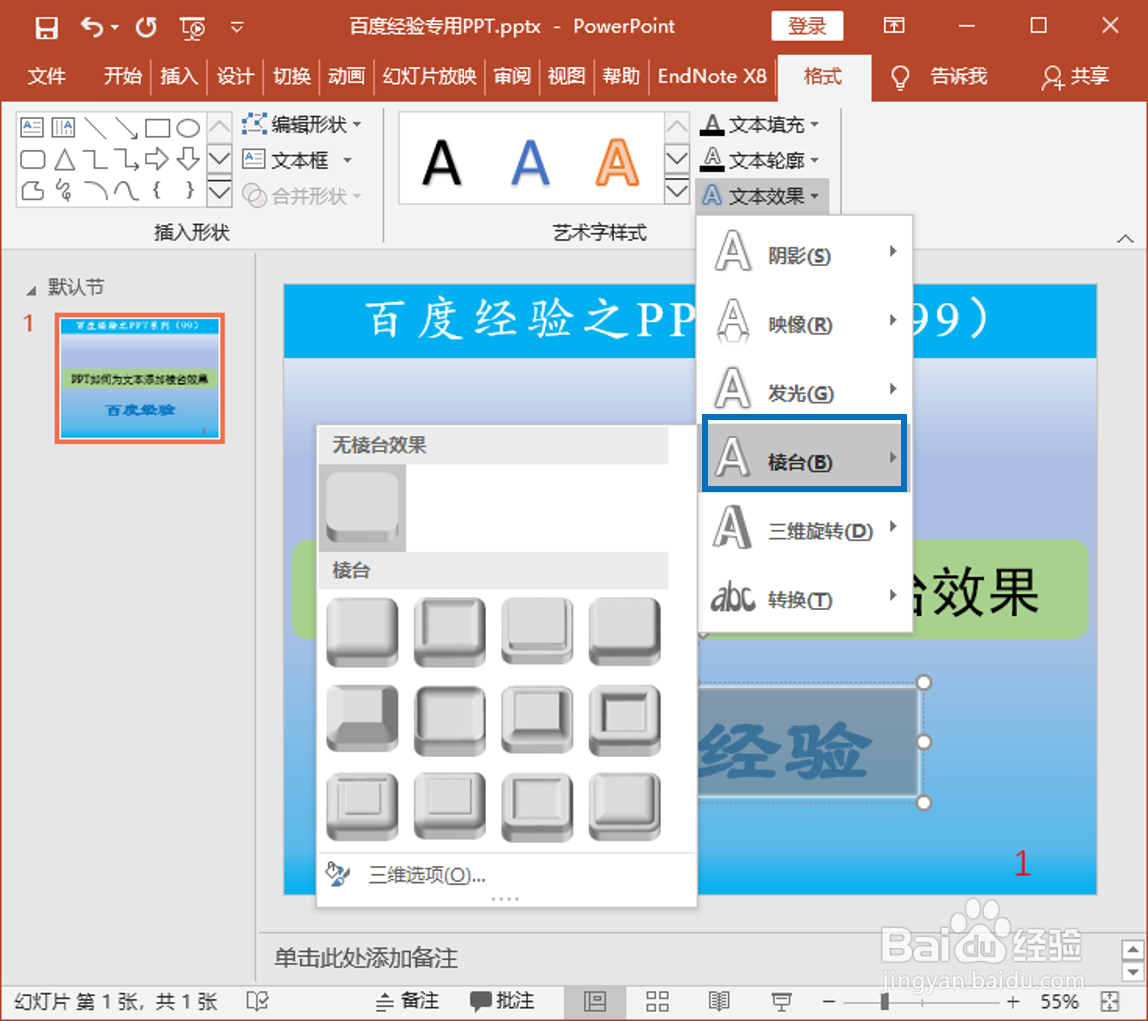
Task: Switch to the 开始 tab
Action: [x=122, y=75]
